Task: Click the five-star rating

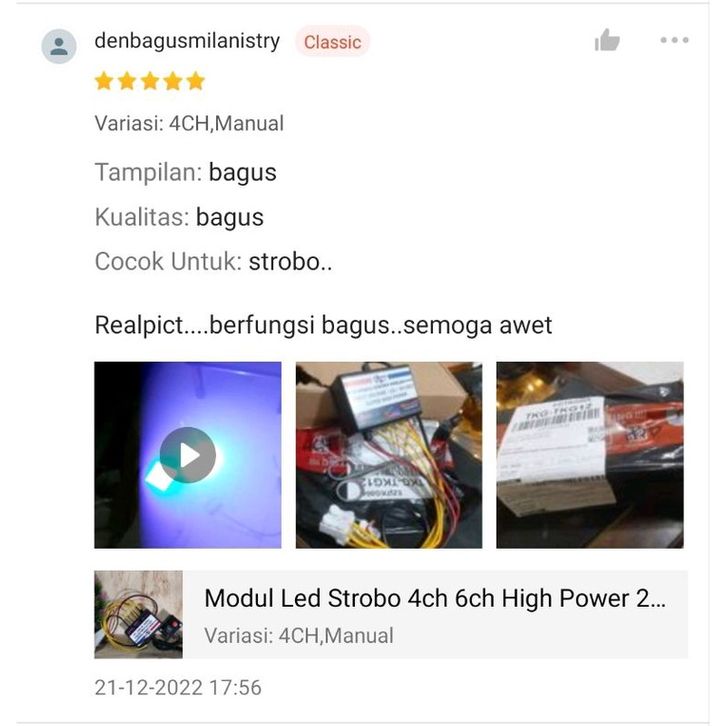Action: click(150, 81)
